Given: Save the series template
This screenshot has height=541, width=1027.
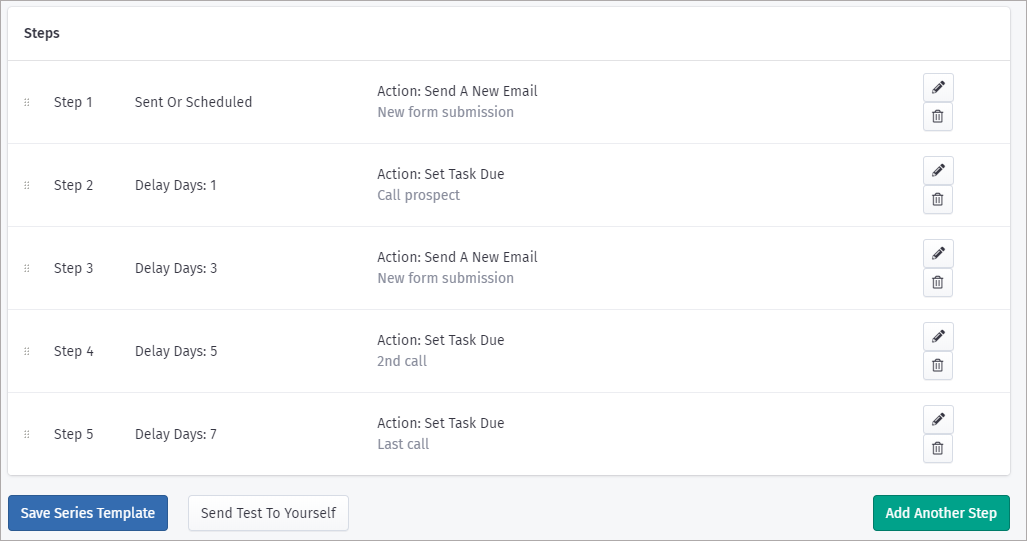Looking at the screenshot, I should click(x=88, y=513).
